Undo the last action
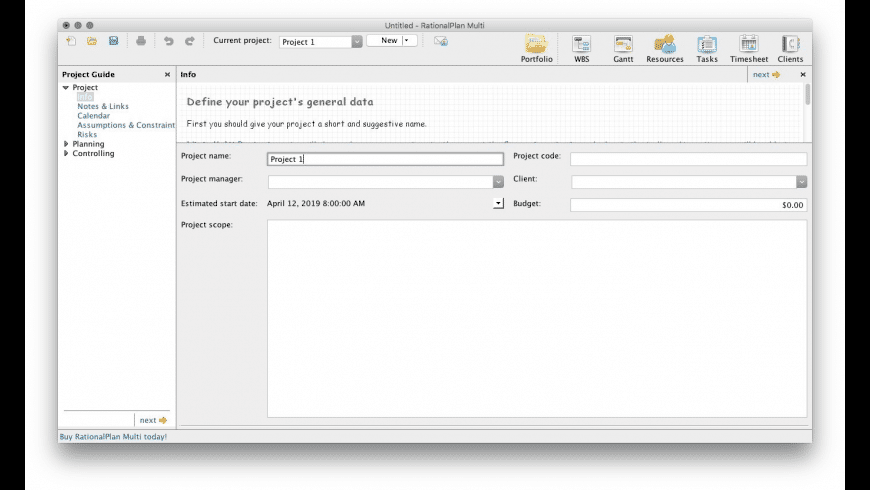 pos(169,41)
